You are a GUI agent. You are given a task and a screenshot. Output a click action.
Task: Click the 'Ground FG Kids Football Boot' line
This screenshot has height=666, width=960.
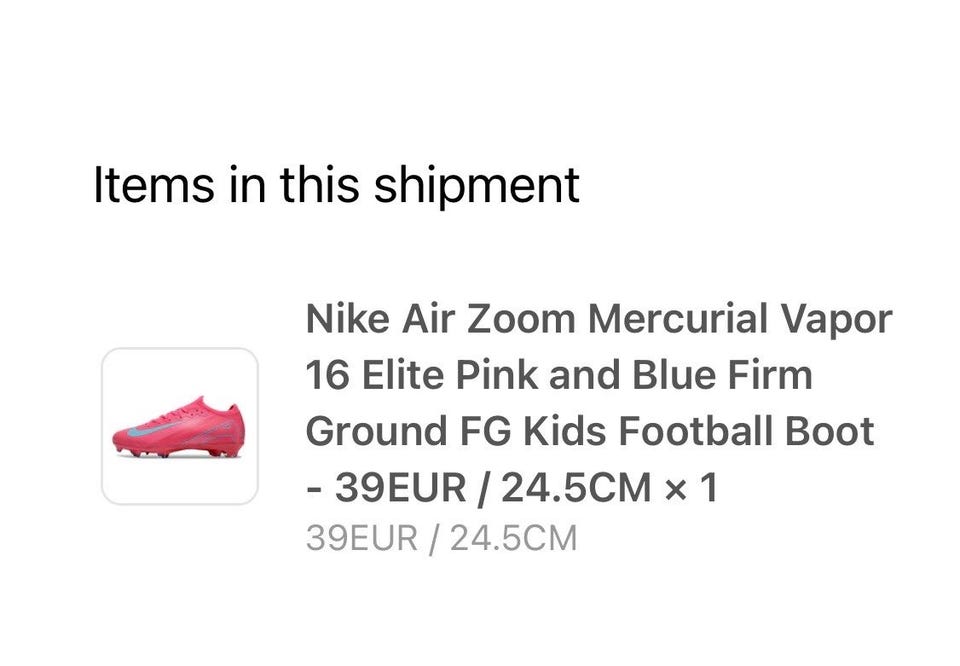click(590, 431)
